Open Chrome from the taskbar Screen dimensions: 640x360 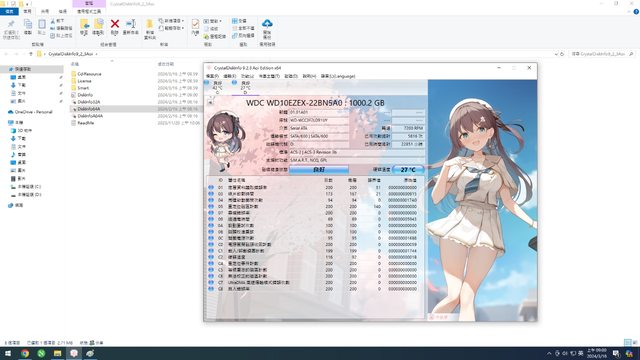25,353
